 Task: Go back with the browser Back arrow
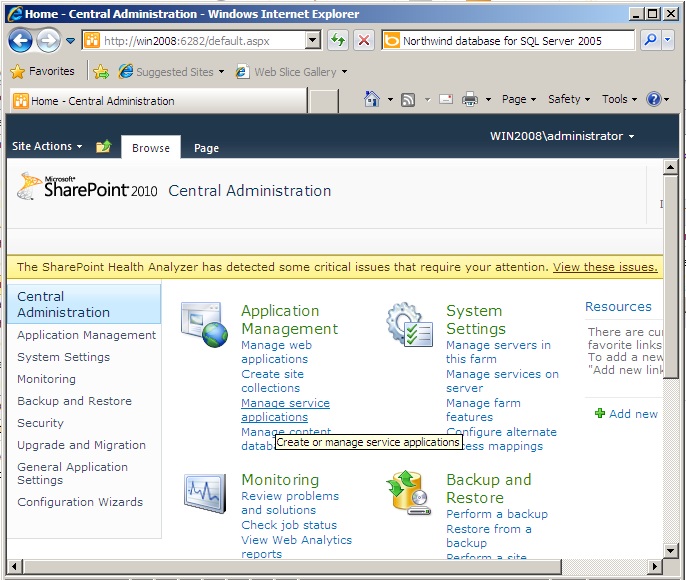click(x=20, y=41)
